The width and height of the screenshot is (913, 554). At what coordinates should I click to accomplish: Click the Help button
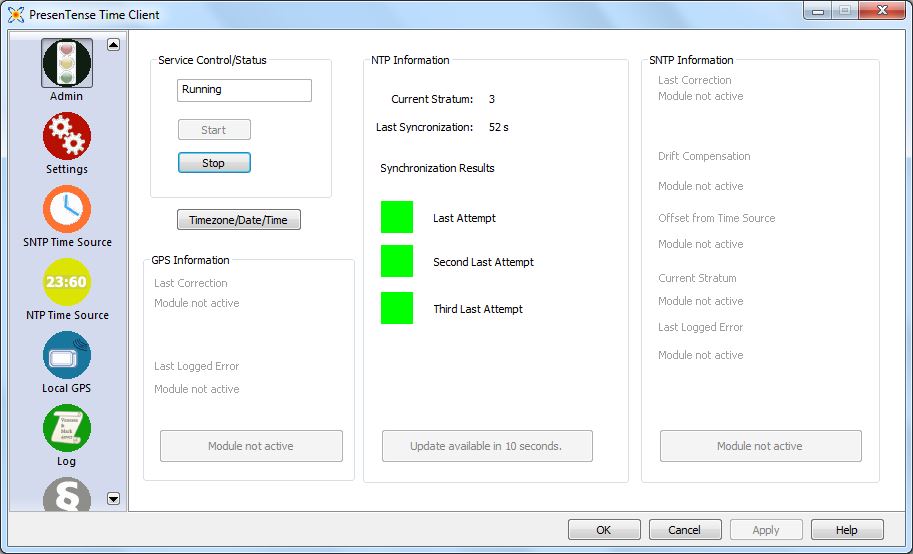pos(847,530)
